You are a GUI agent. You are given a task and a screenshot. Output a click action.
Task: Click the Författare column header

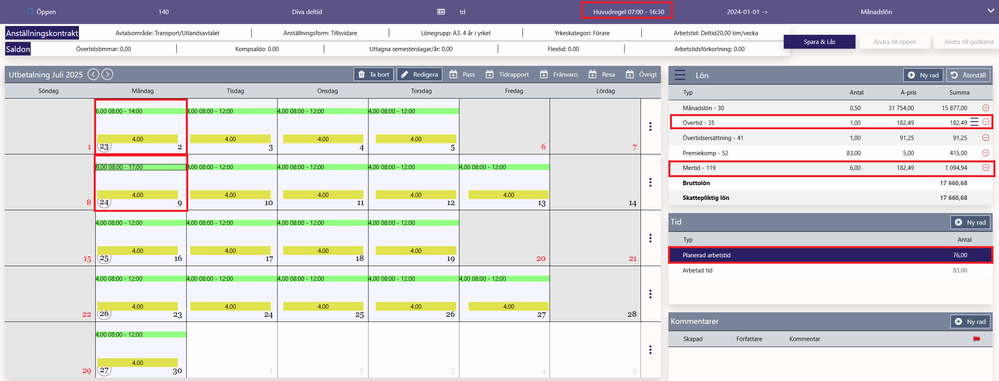pyautogui.click(x=749, y=340)
